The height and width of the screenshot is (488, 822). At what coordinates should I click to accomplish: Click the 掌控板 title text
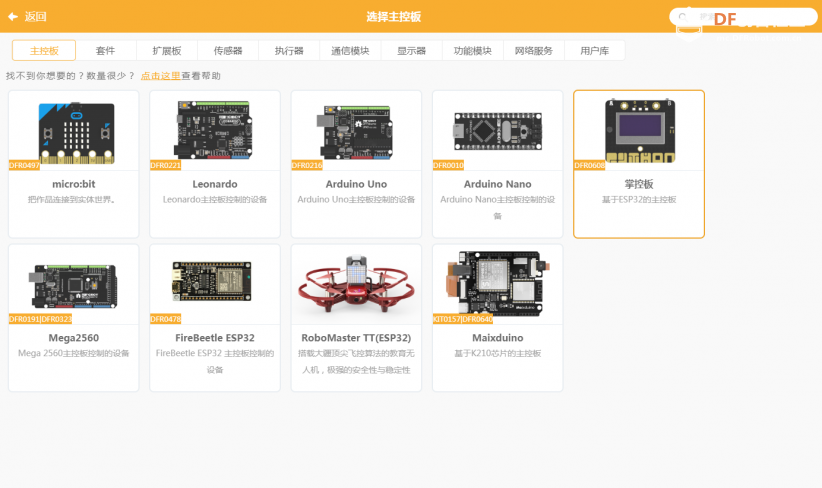639,184
